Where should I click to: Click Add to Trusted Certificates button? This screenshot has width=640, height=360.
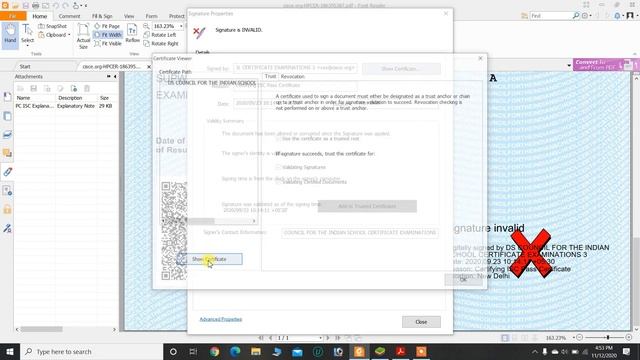coord(367,206)
